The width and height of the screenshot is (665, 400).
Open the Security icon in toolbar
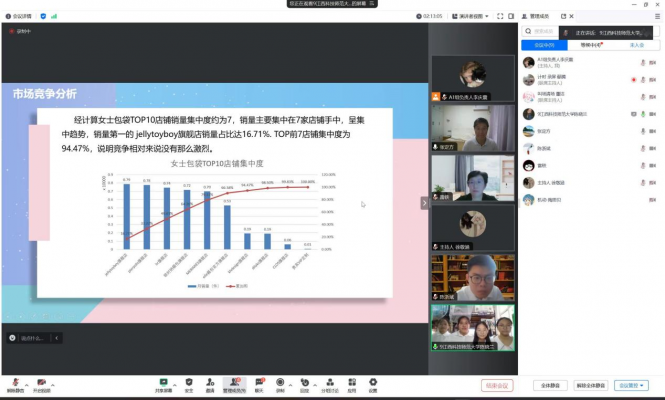(188, 382)
